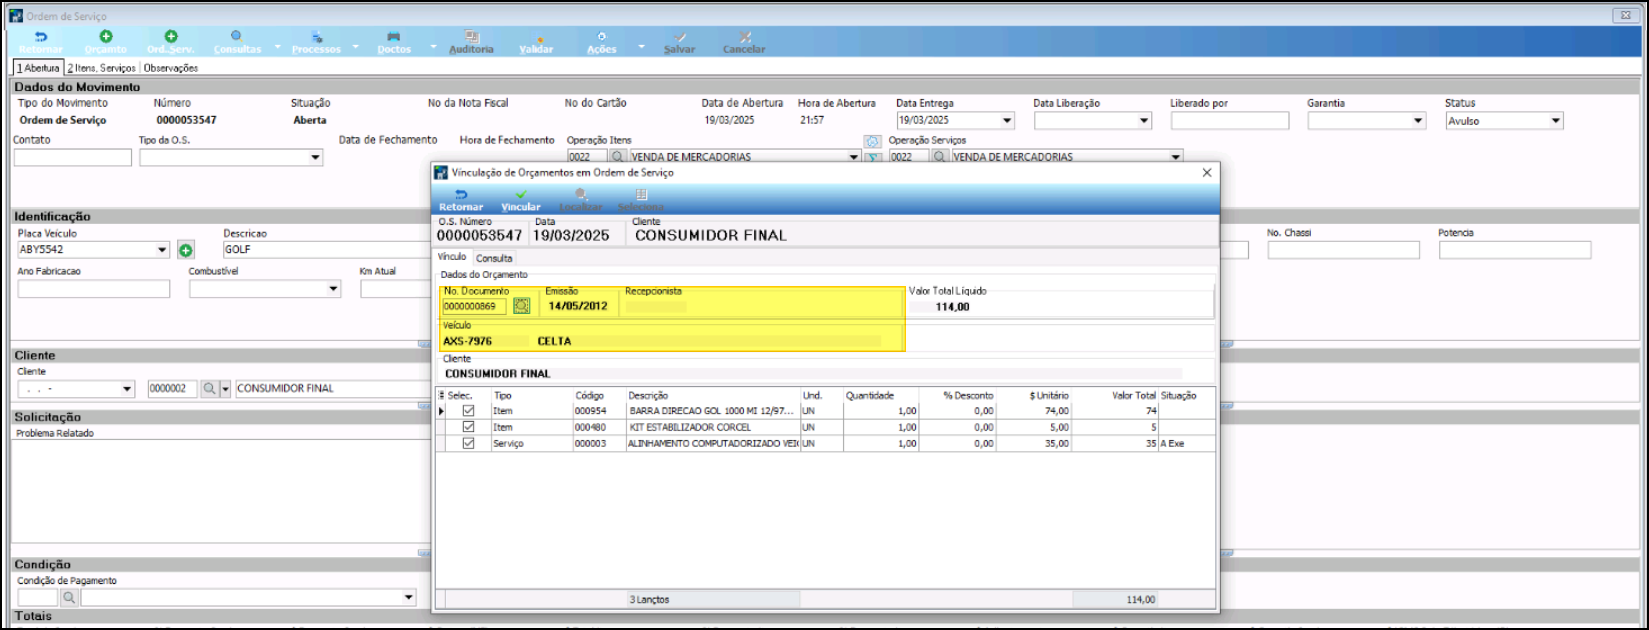Open the Condição de Pagamento dropdown
The width and height of the screenshot is (1649, 630).
[x=408, y=598]
